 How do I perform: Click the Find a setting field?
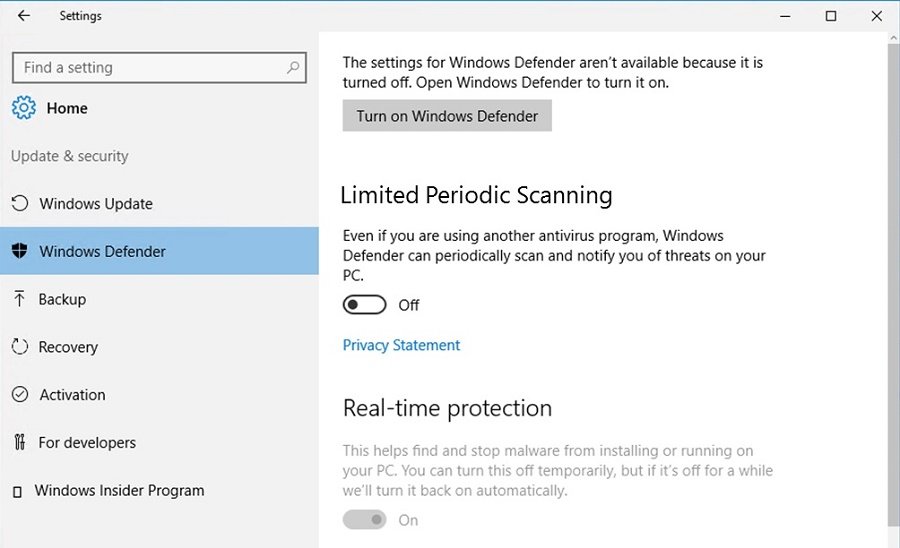click(x=159, y=68)
